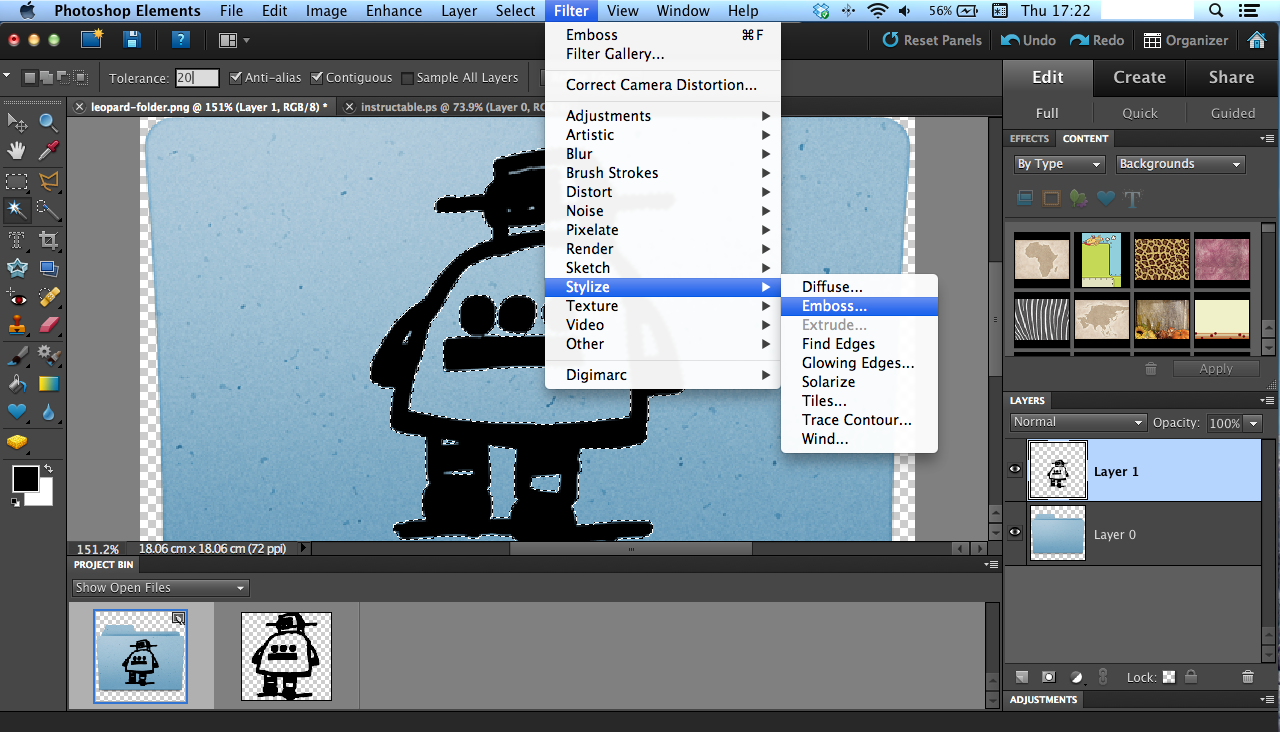Select the Custom Shape heart tool
1280x732 pixels.
point(17,411)
